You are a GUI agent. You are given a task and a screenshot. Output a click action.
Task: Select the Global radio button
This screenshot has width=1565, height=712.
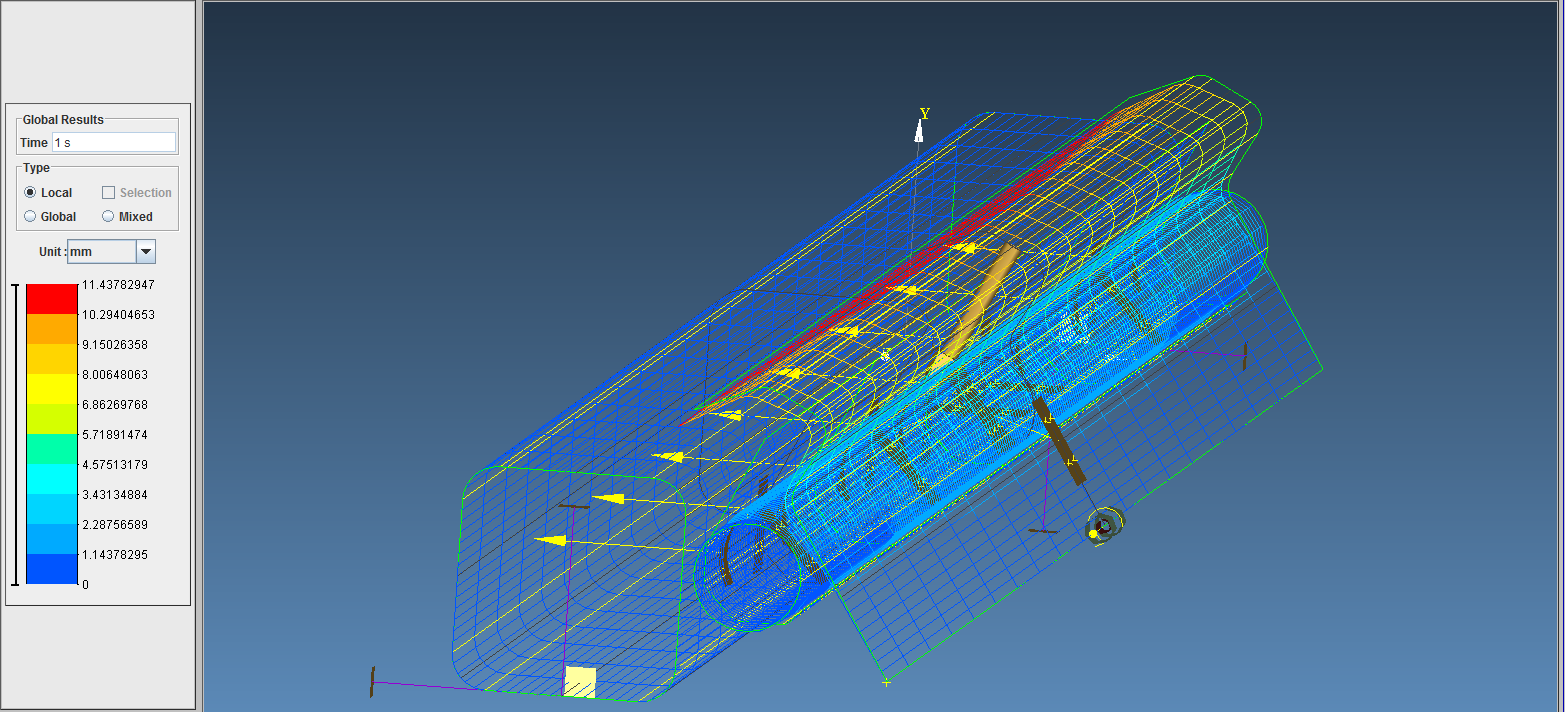coord(30,216)
